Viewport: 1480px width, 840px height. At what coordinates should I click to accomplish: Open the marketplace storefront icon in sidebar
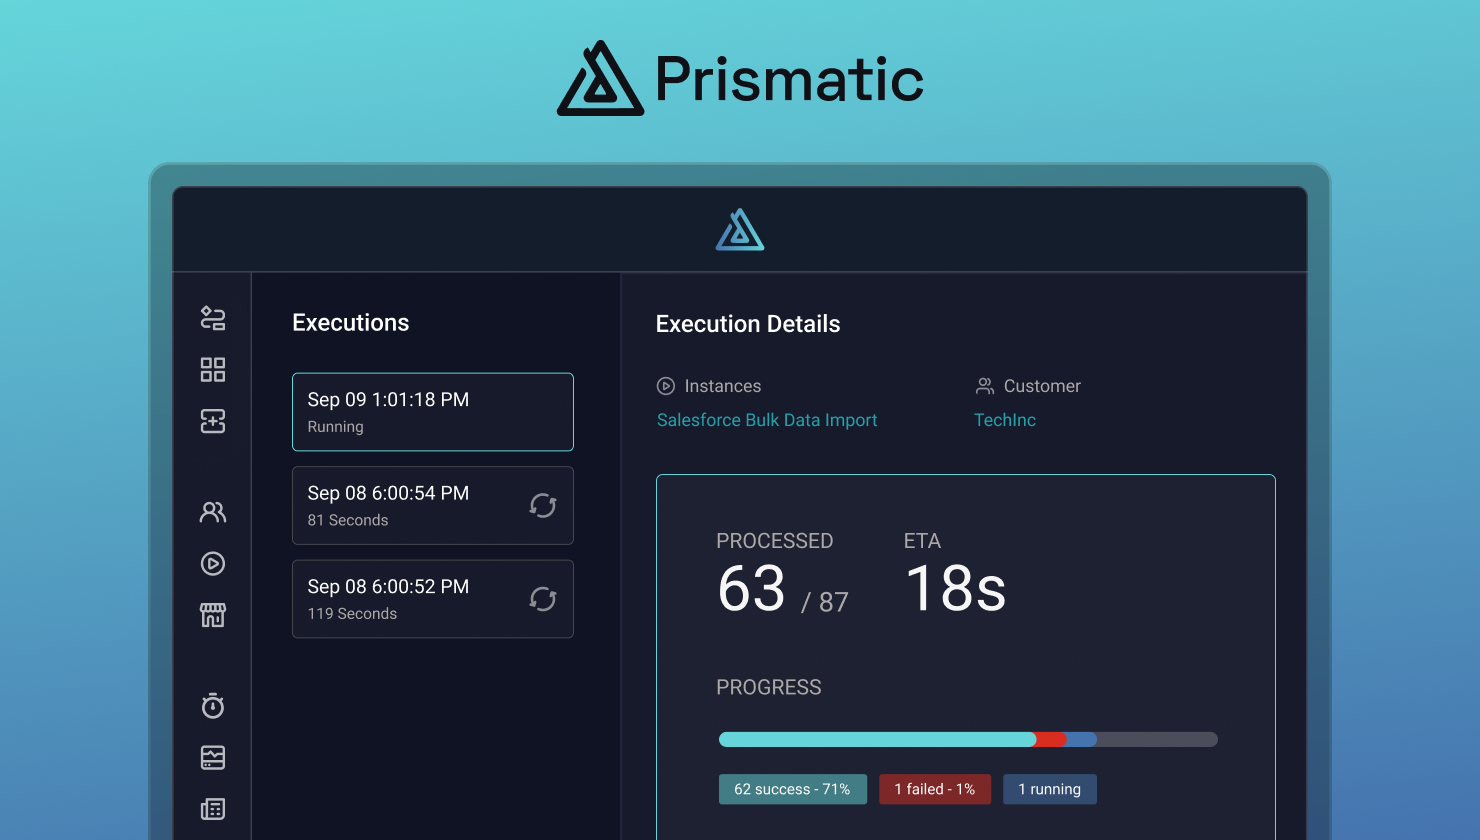click(213, 615)
